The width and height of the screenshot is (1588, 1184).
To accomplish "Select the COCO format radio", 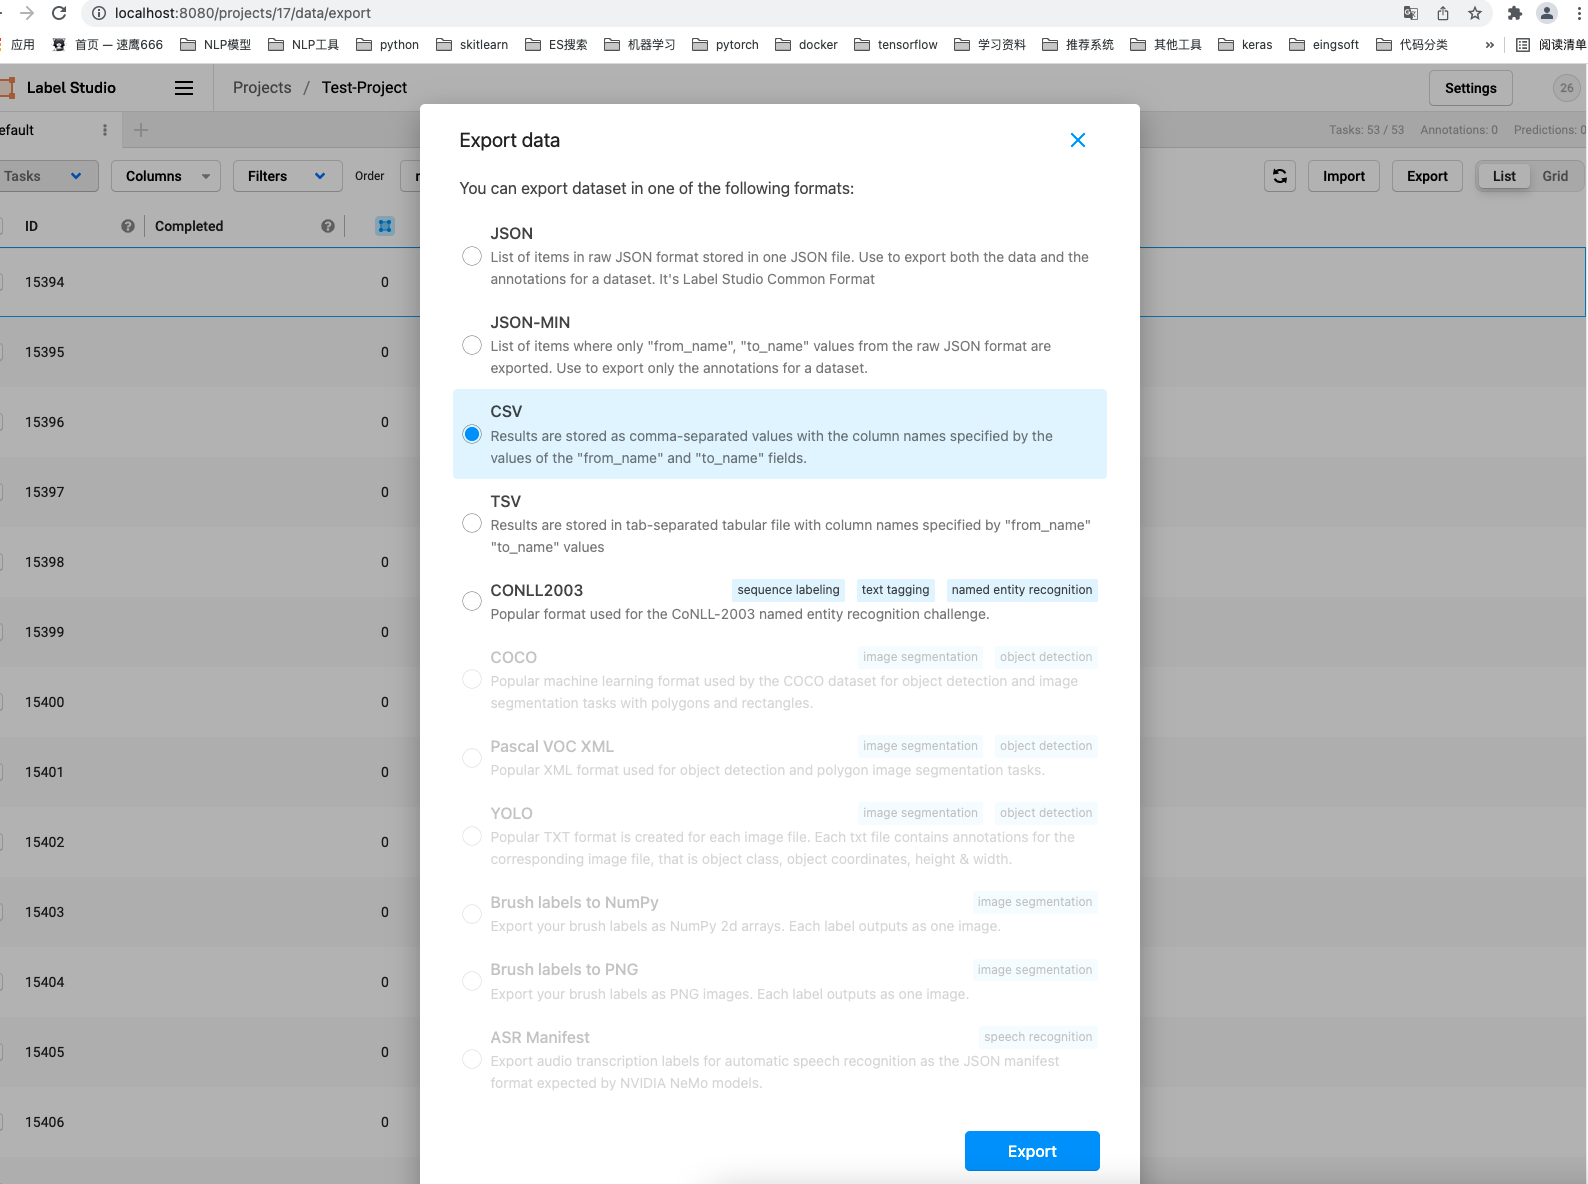I will pyautogui.click(x=472, y=679).
